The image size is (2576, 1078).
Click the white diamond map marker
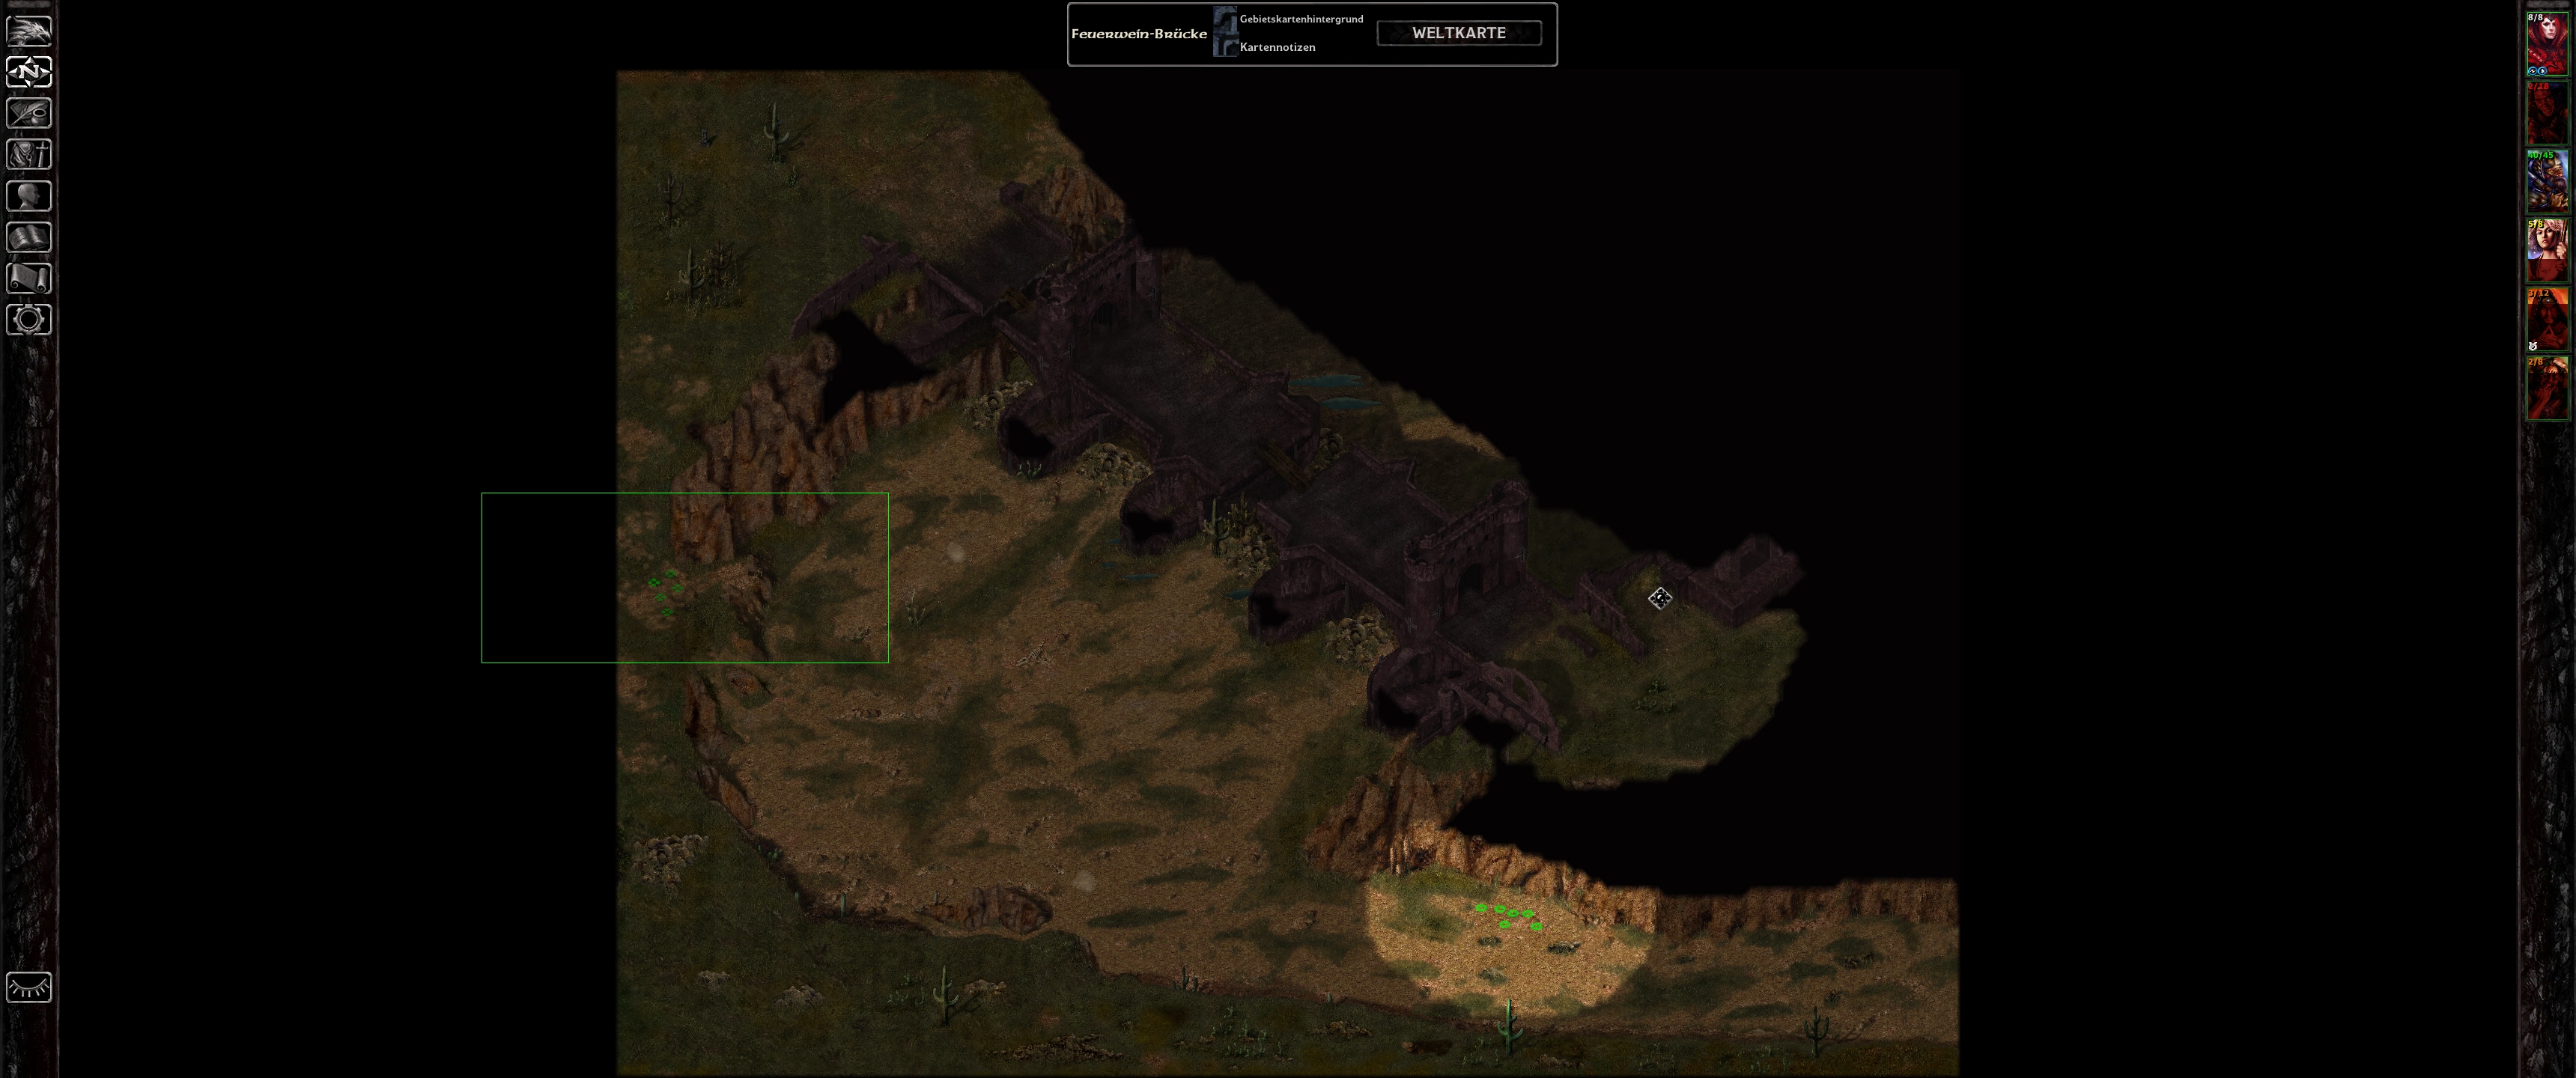1660,598
